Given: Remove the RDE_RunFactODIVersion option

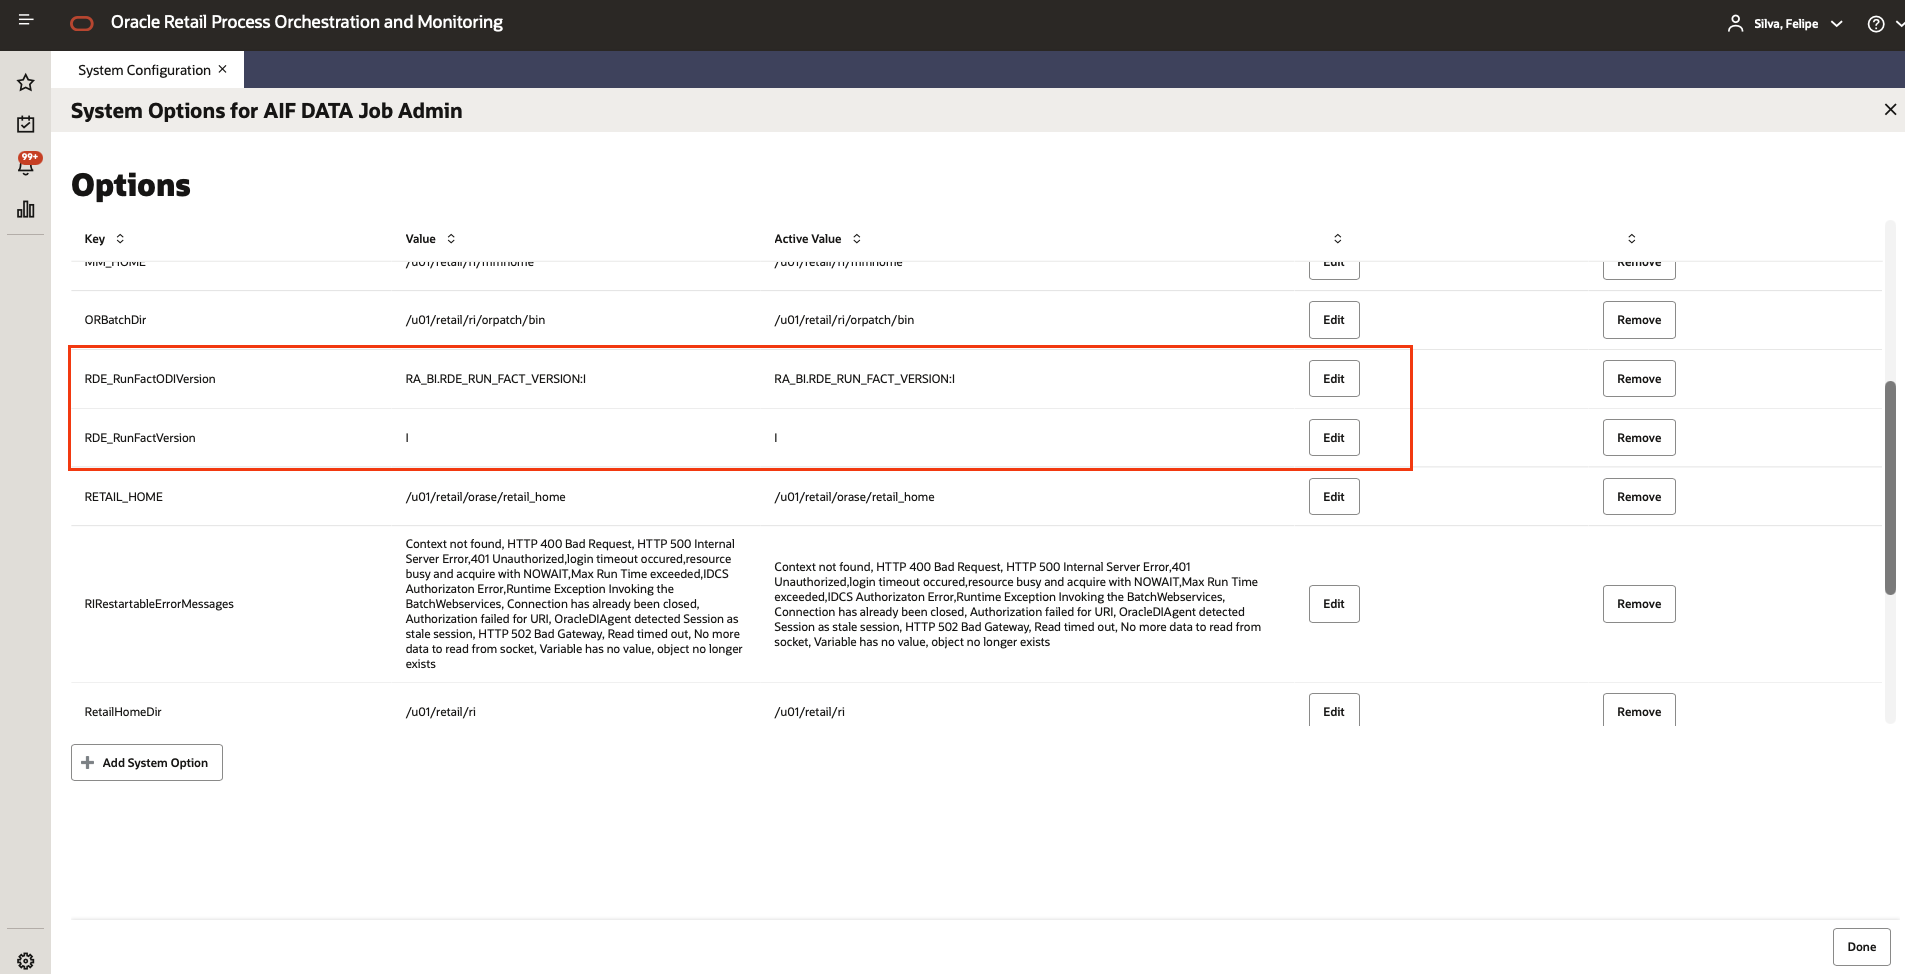Looking at the screenshot, I should click(1639, 379).
